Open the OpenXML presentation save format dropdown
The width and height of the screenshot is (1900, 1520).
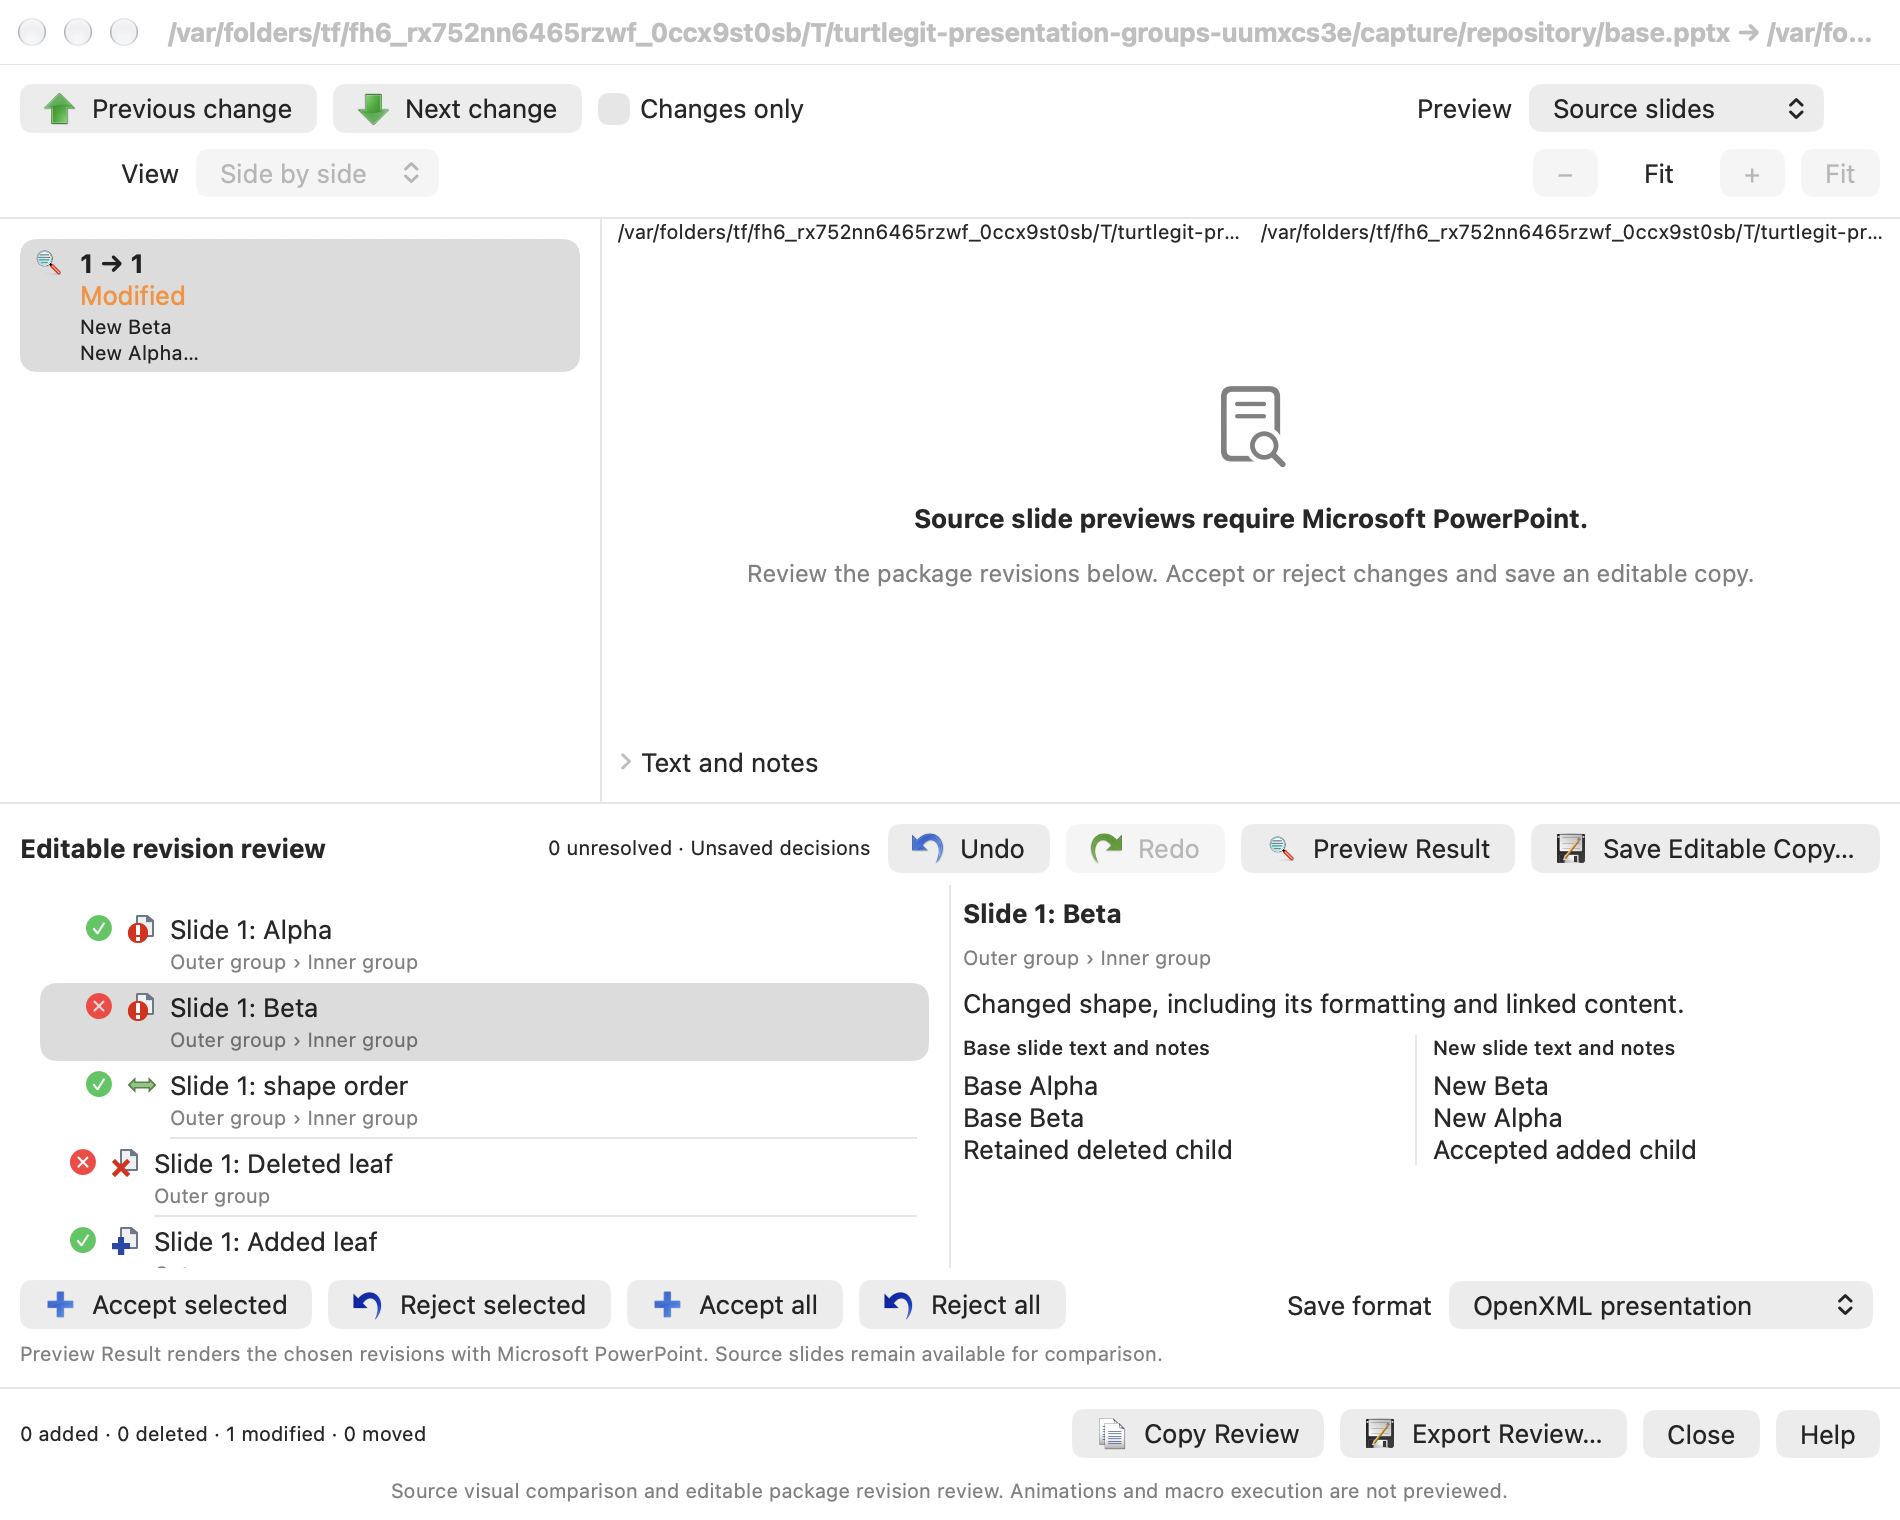(x=1660, y=1305)
